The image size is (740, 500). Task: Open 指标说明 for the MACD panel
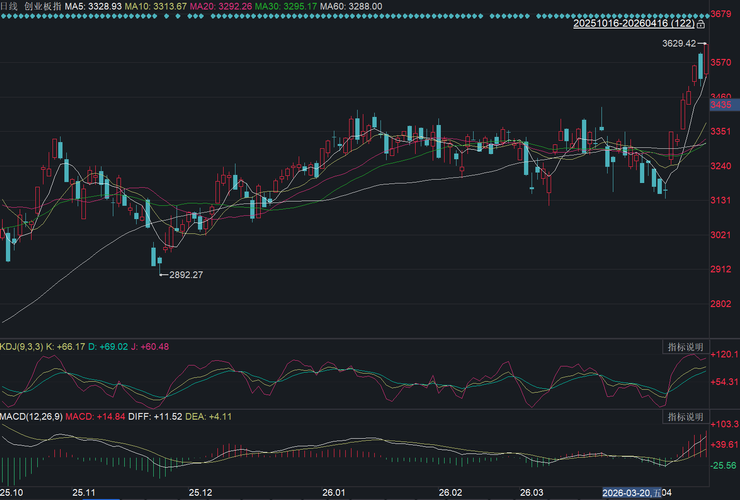(685, 416)
